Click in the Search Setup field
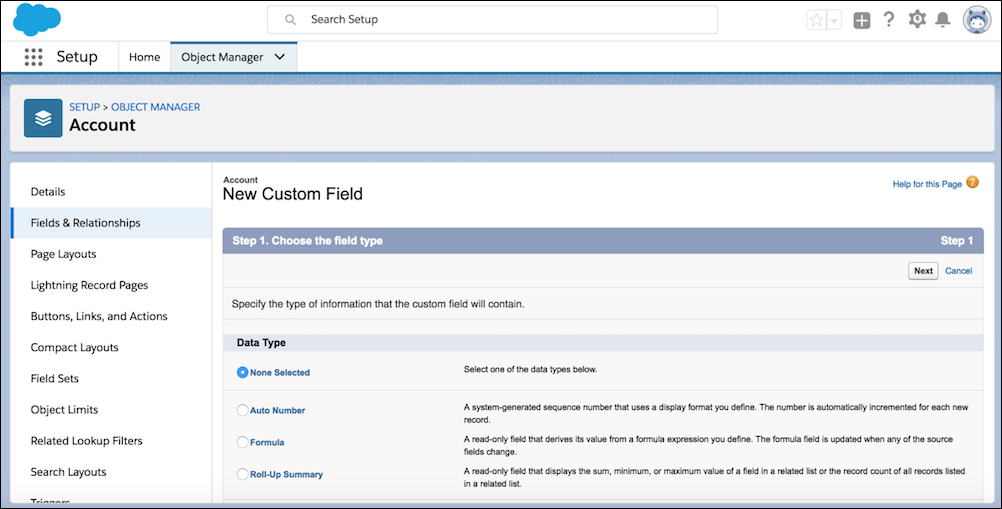 click(x=492, y=19)
